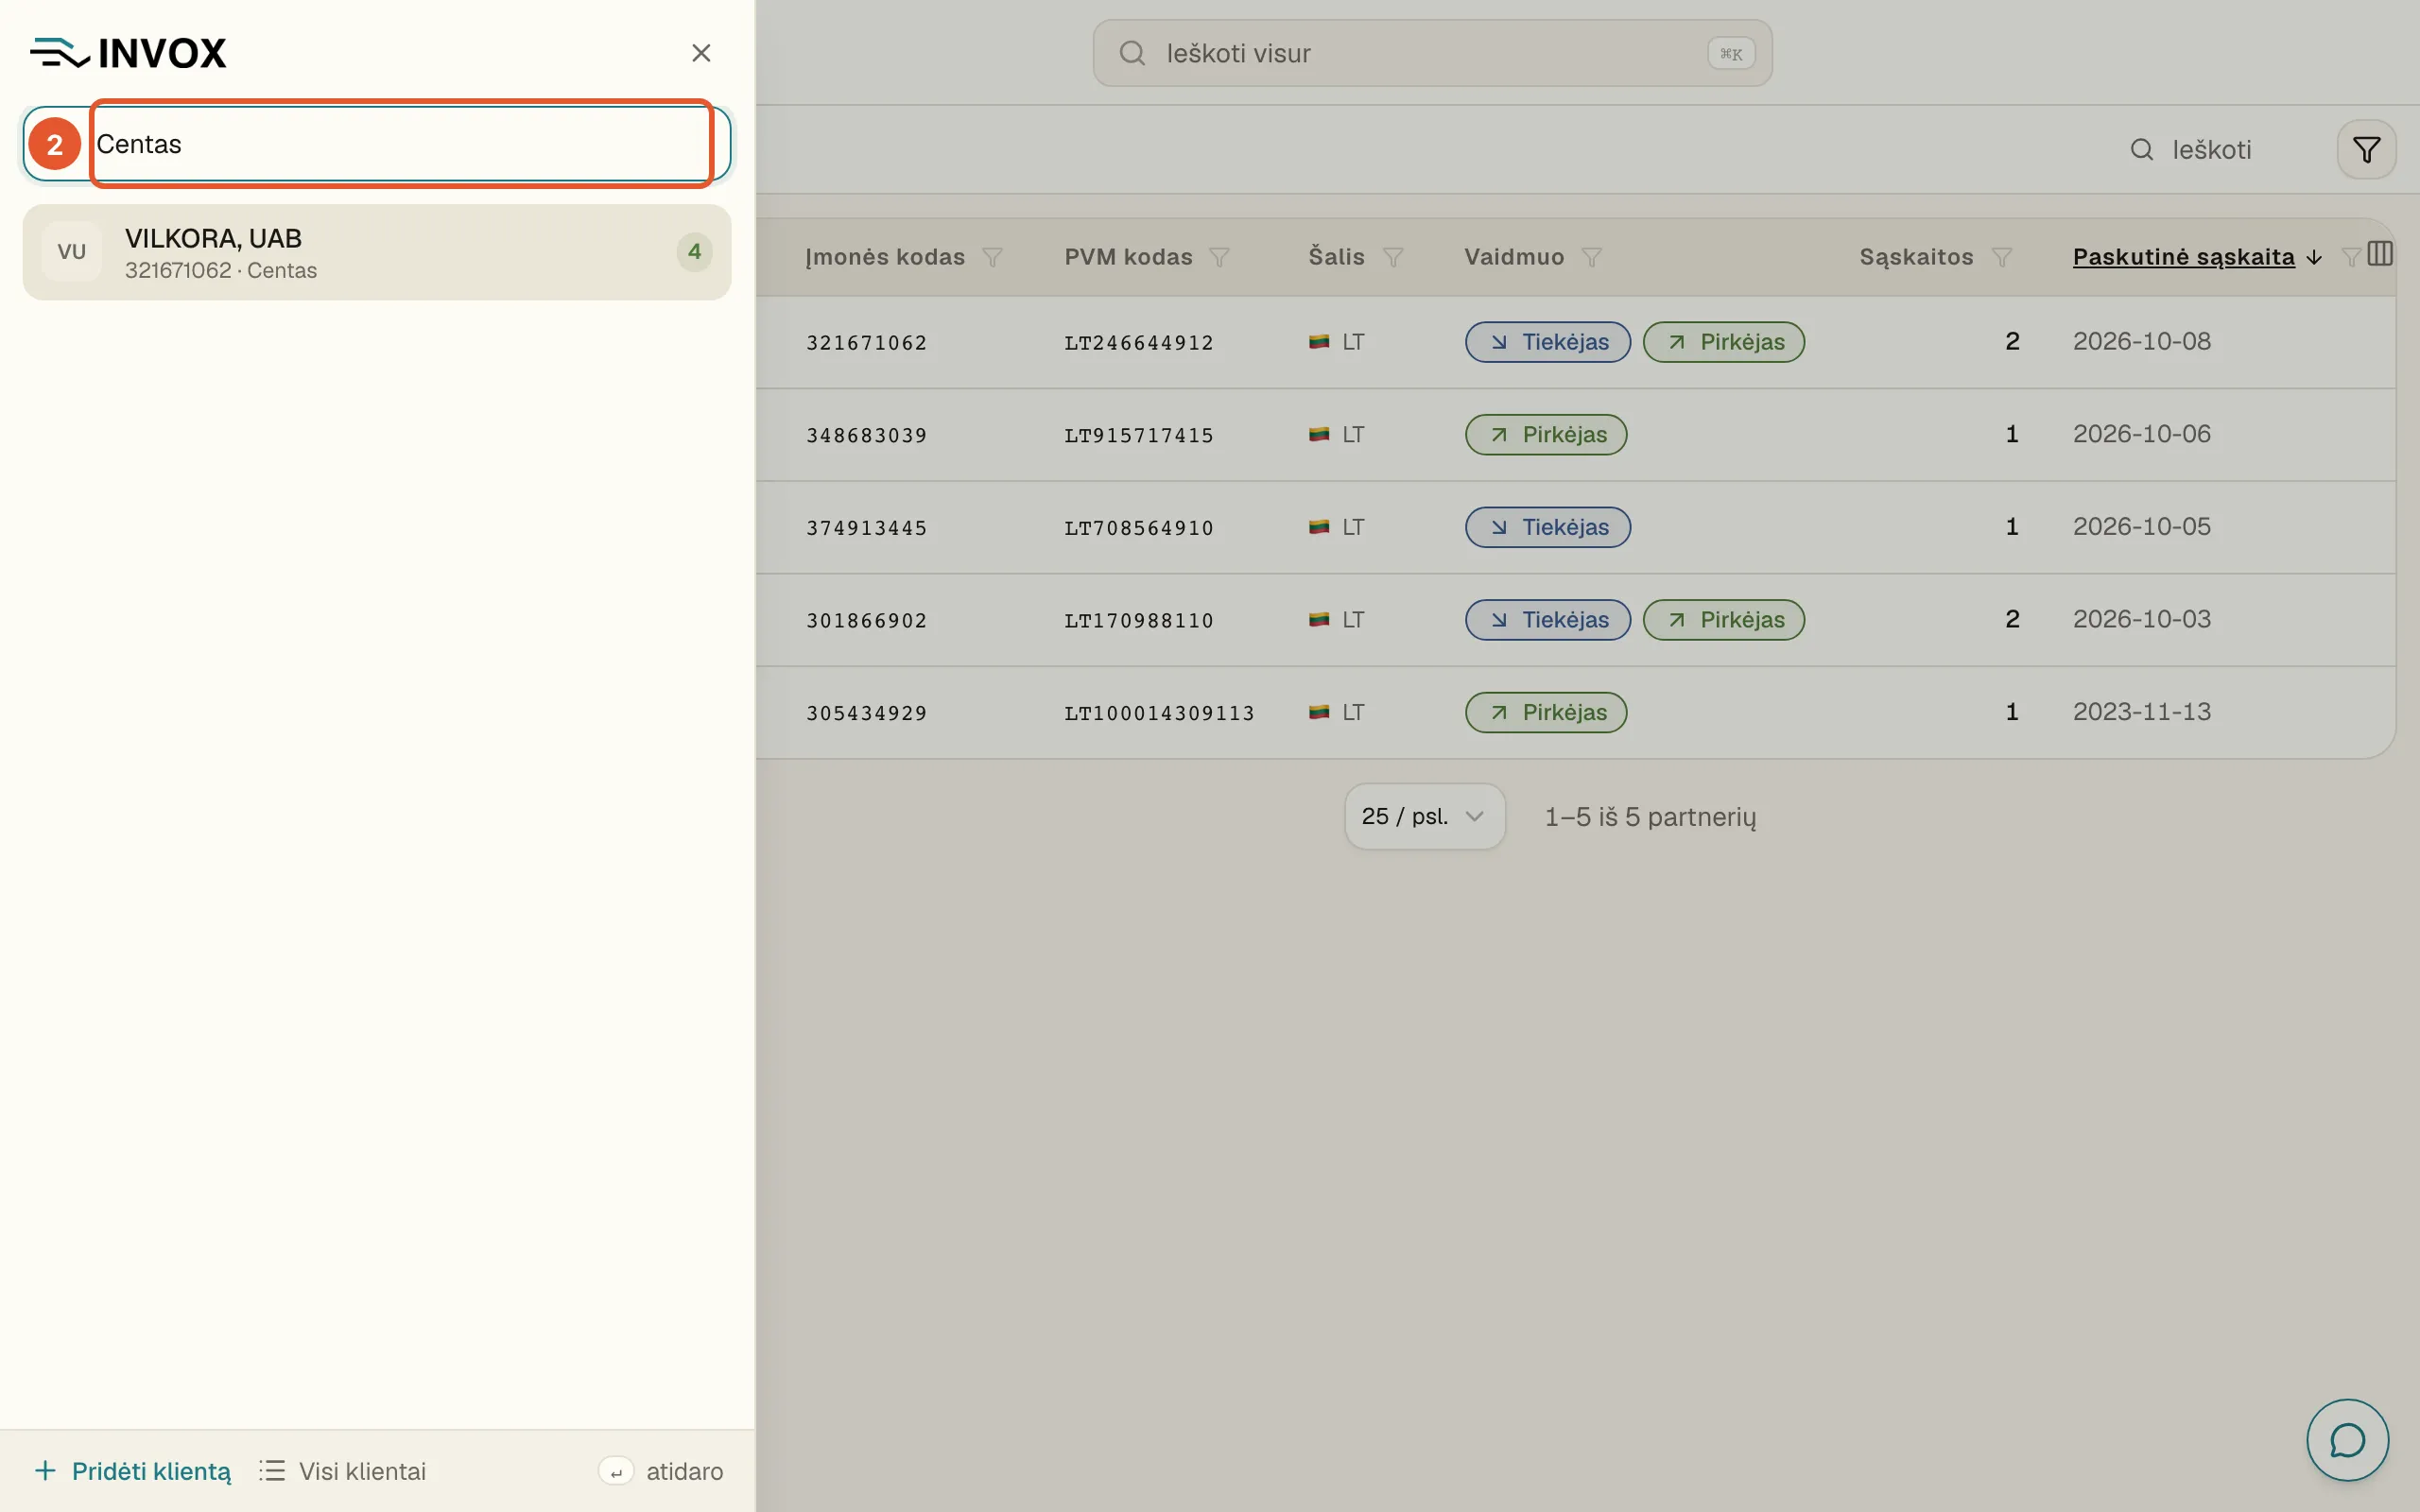The width and height of the screenshot is (2420, 1512).
Task: Click the VU avatar of VILKORA
Action: pyautogui.click(x=72, y=252)
